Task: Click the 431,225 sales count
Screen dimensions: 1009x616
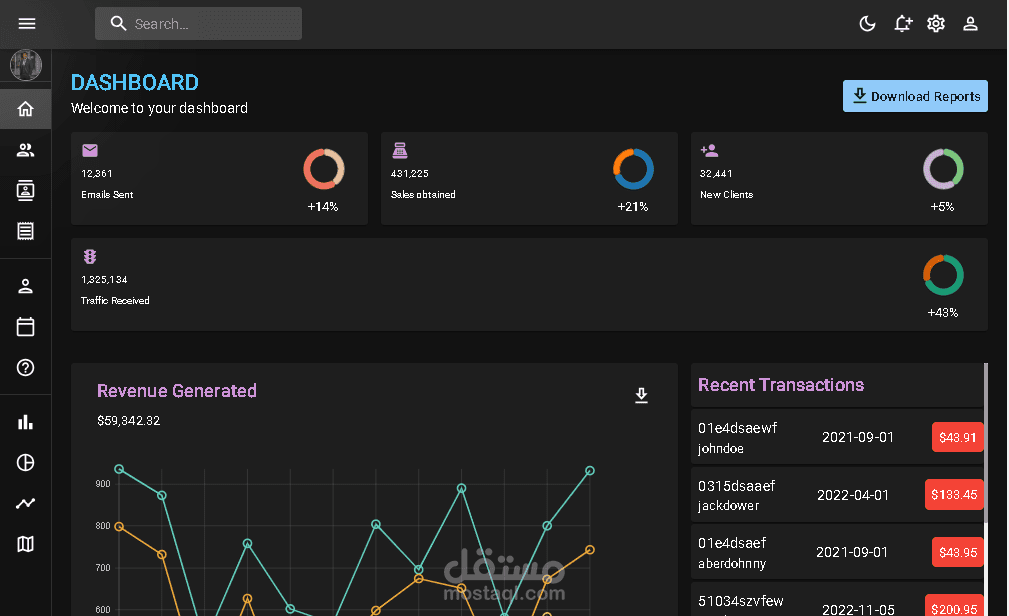Action: (409, 174)
